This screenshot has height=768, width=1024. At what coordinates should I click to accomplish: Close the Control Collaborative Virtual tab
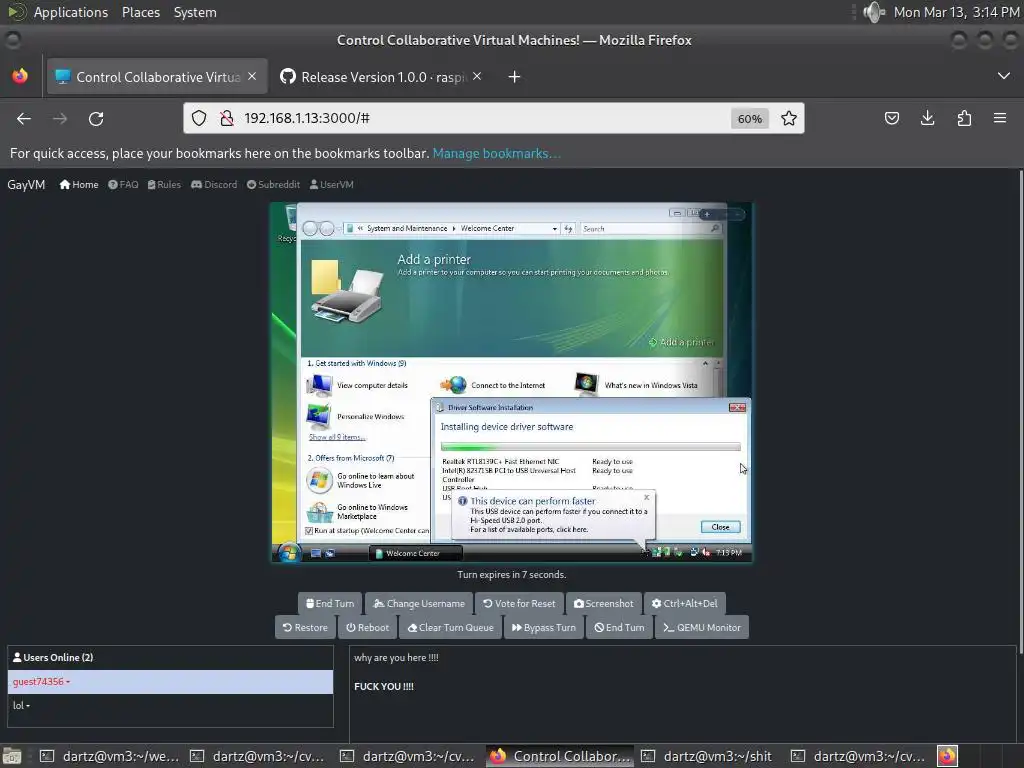pos(252,76)
